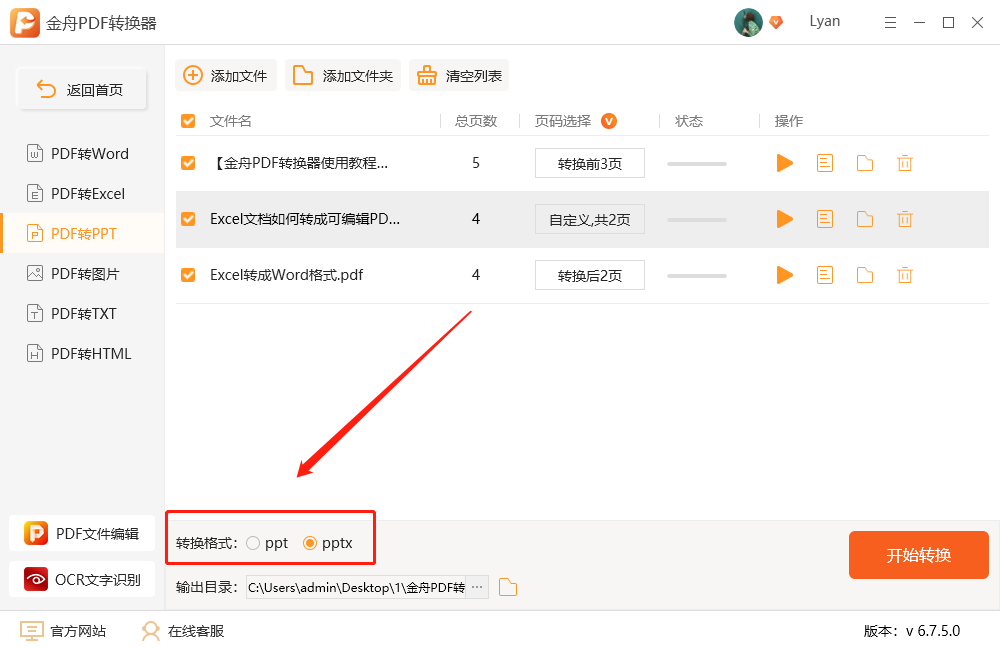1000x650 pixels.
Task: Open output folder icon in 金舟PDF转换器使用教程 row
Action: [x=865, y=163]
